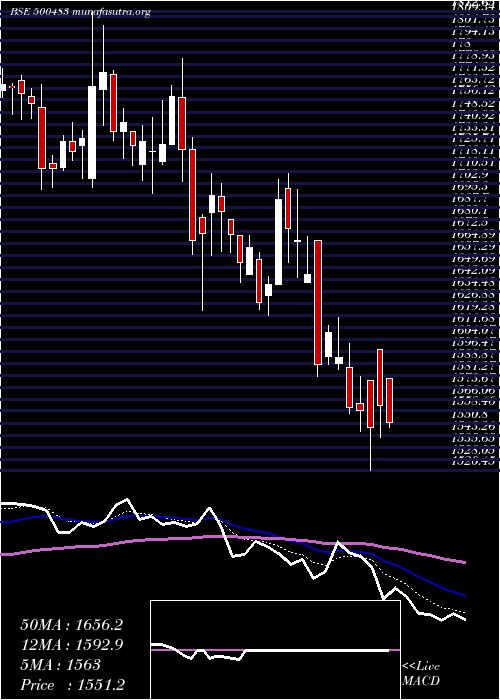
Task: Click the pink 50MA line in lower panel
Action: (232, 537)
